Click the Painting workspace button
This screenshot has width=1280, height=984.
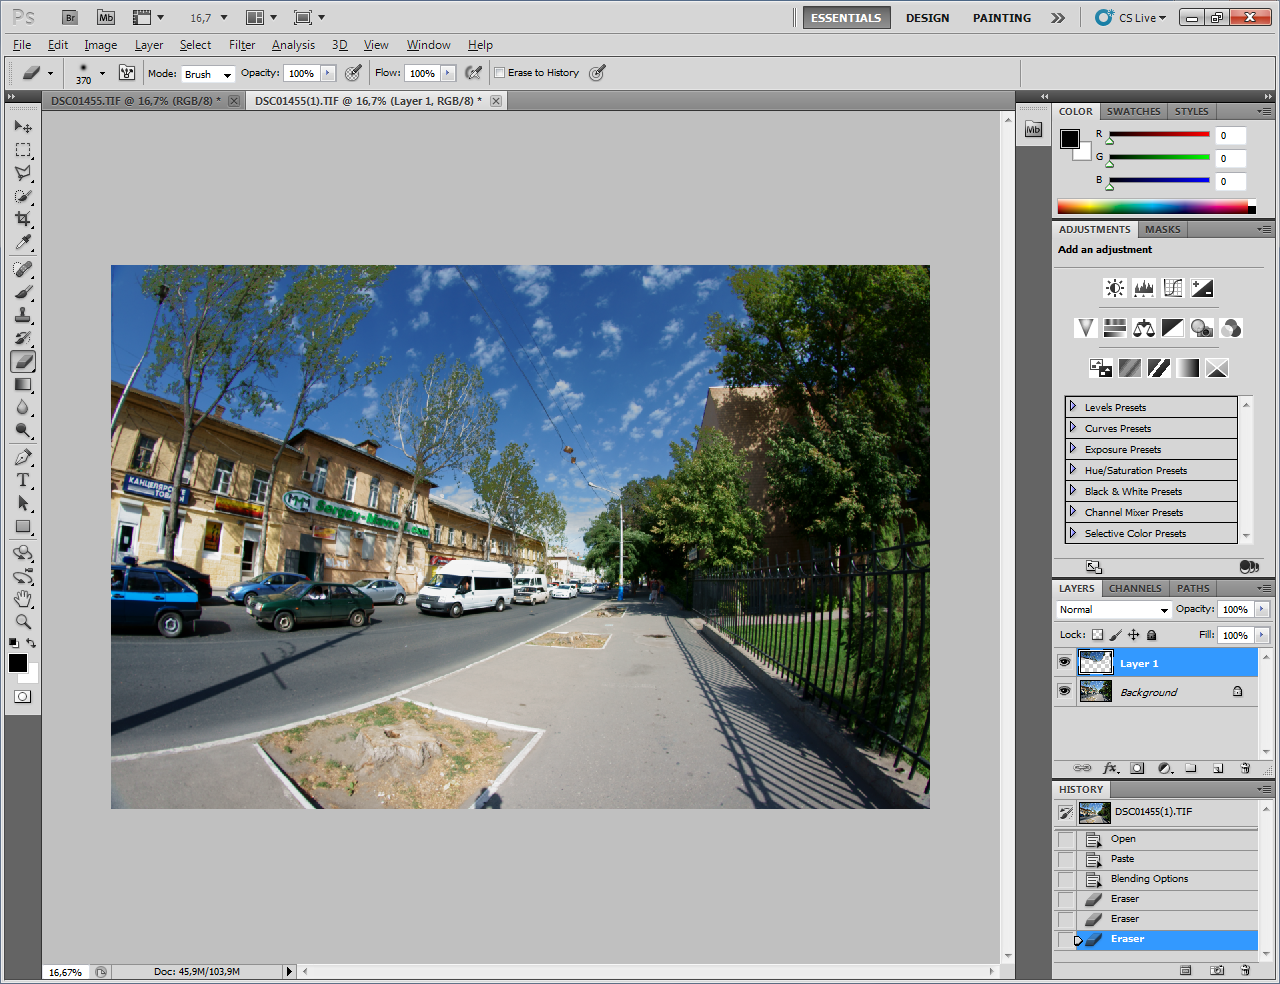(x=1001, y=18)
